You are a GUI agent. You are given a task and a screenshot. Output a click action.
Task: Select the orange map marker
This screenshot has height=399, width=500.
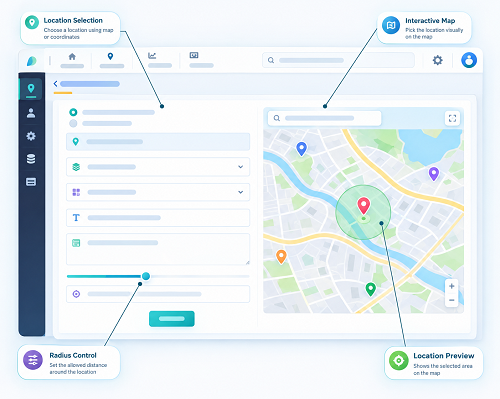(281, 257)
